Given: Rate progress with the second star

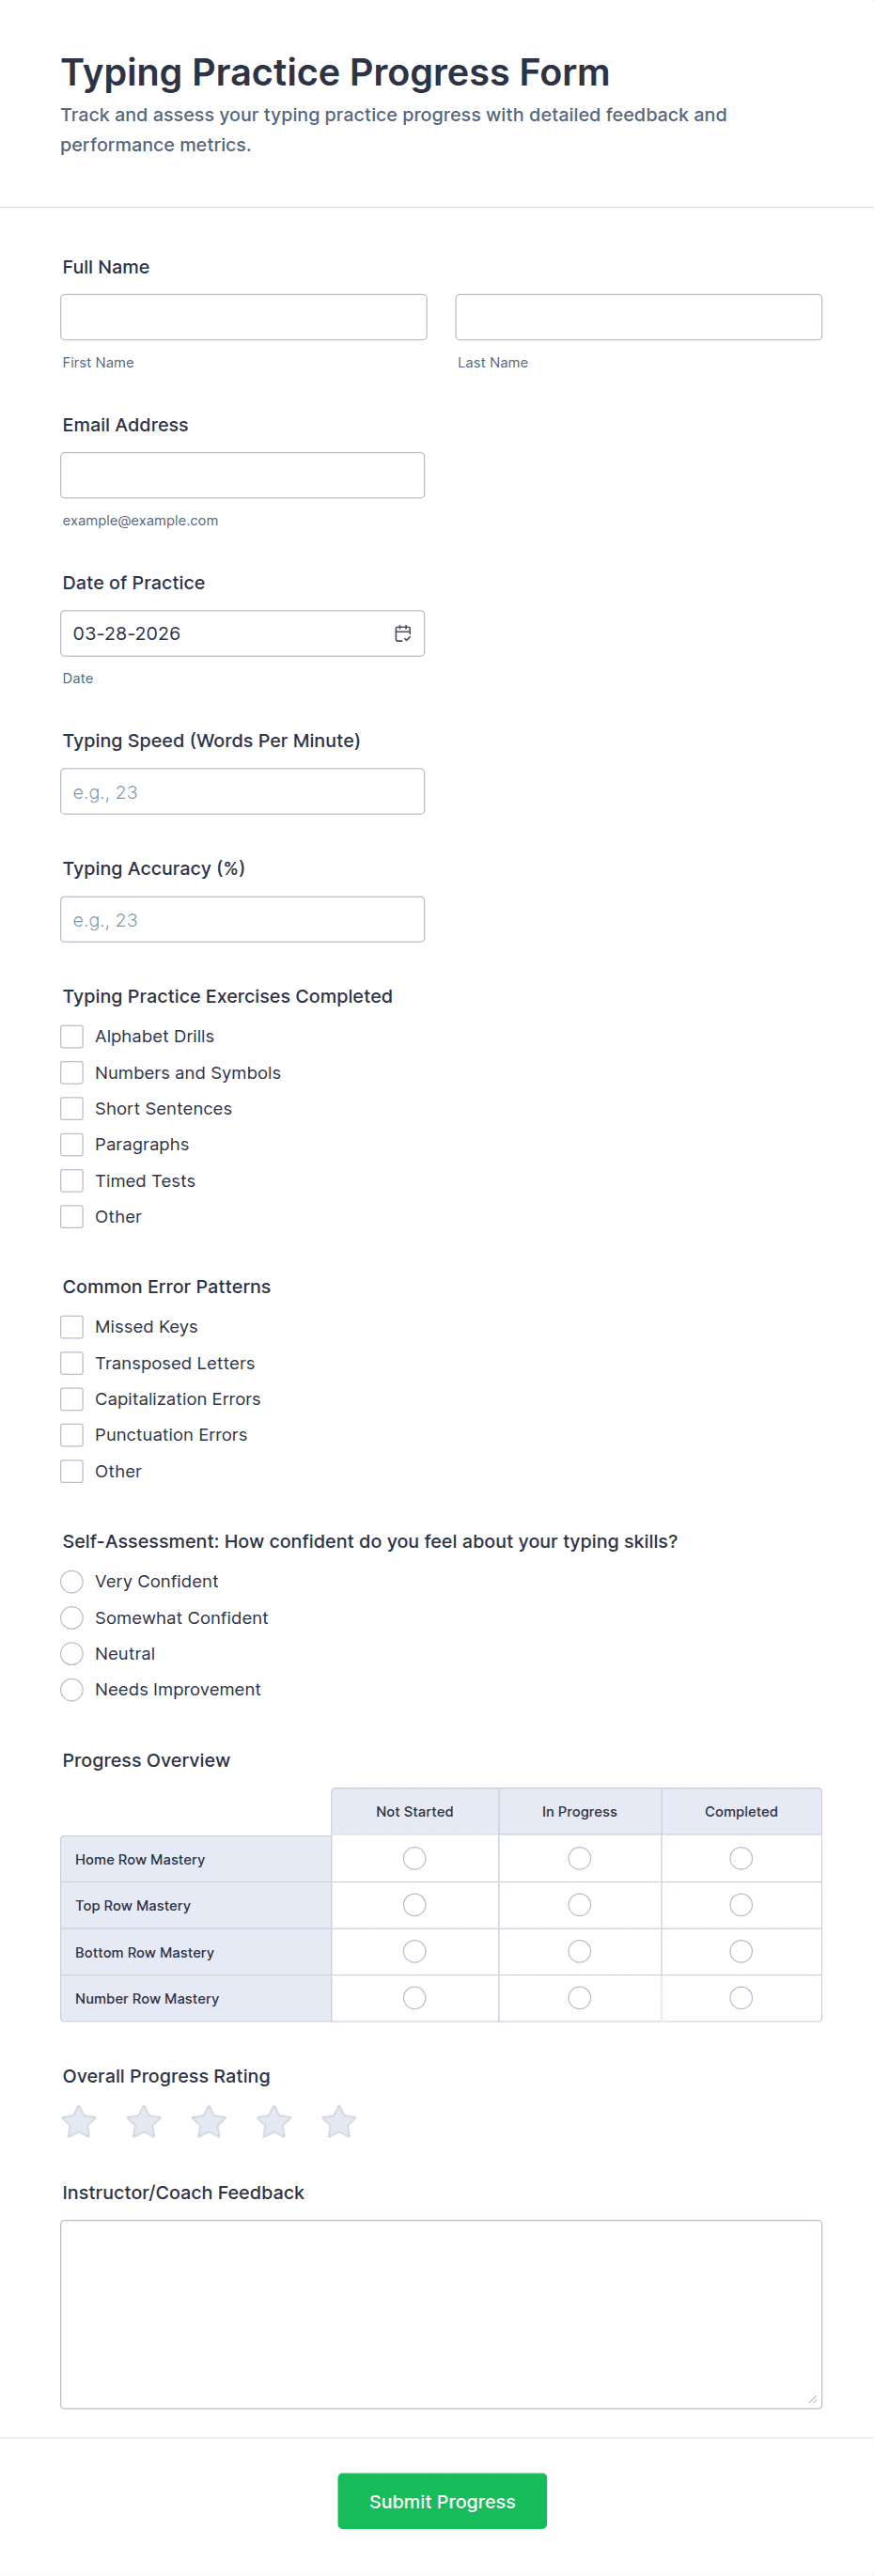Looking at the screenshot, I should (x=144, y=2121).
